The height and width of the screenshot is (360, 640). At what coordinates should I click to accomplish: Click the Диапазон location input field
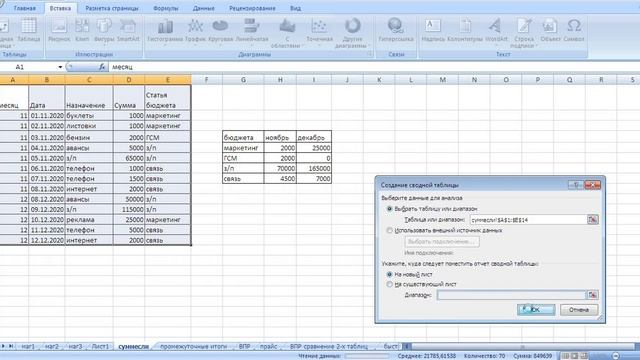point(511,295)
